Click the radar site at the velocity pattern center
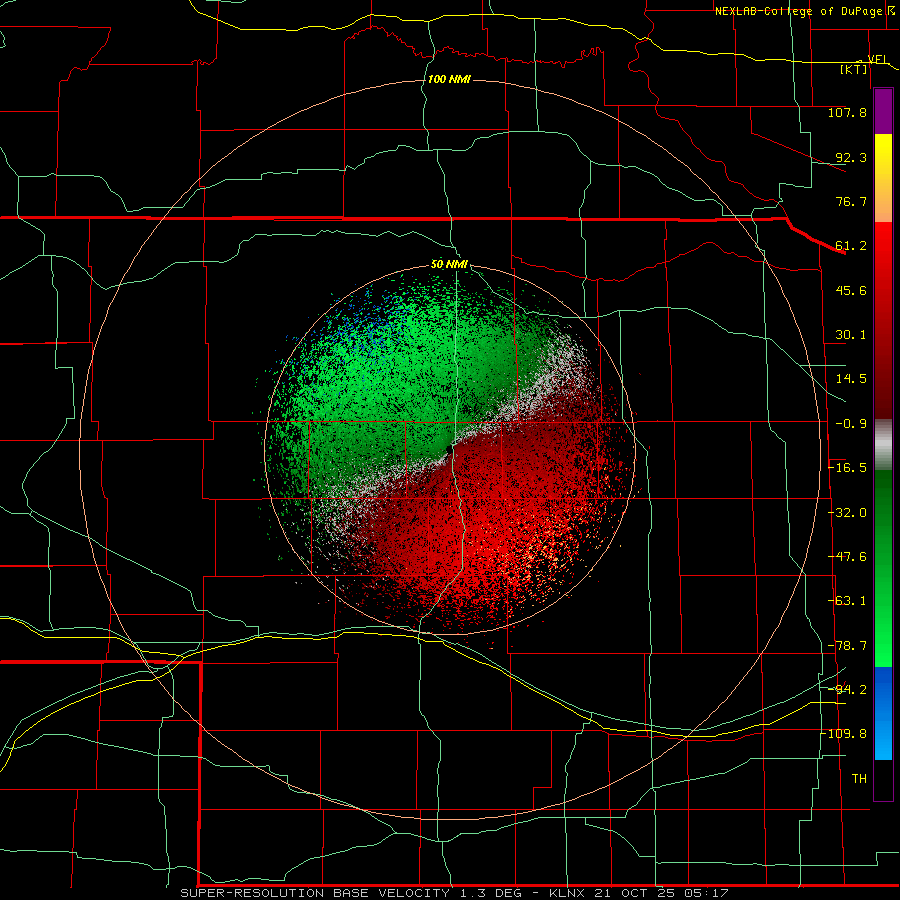This screenshot has height=900, width=900. coord(449,448)
